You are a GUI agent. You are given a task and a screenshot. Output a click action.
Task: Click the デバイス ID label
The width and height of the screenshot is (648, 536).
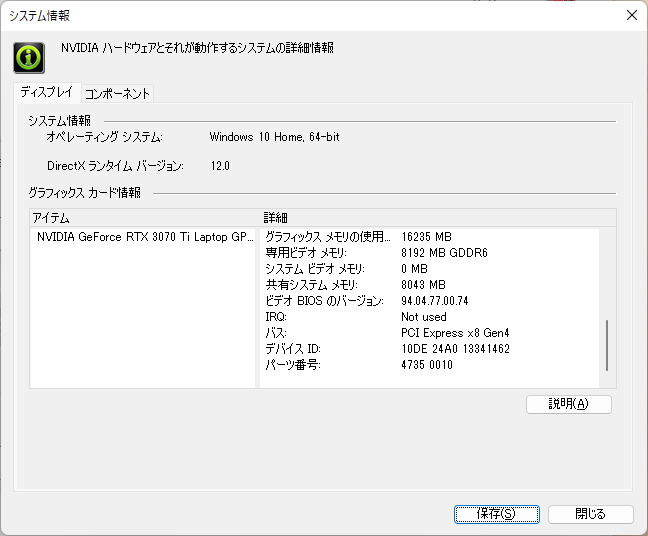[x=293, y=349]
